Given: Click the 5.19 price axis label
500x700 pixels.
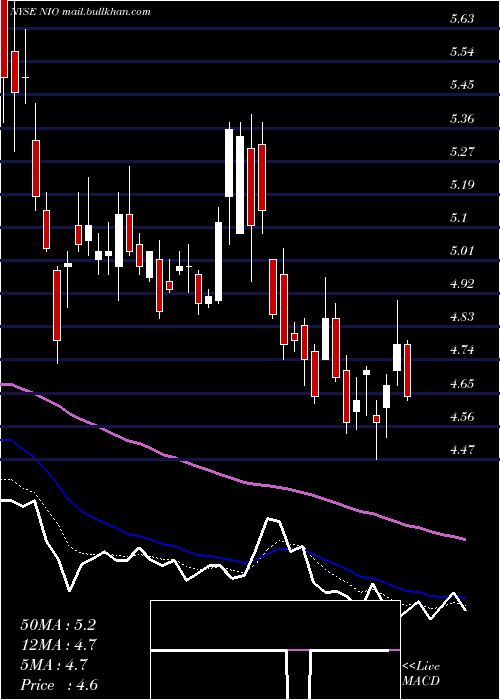Looking at the screenshot, I should click(462, 184).
